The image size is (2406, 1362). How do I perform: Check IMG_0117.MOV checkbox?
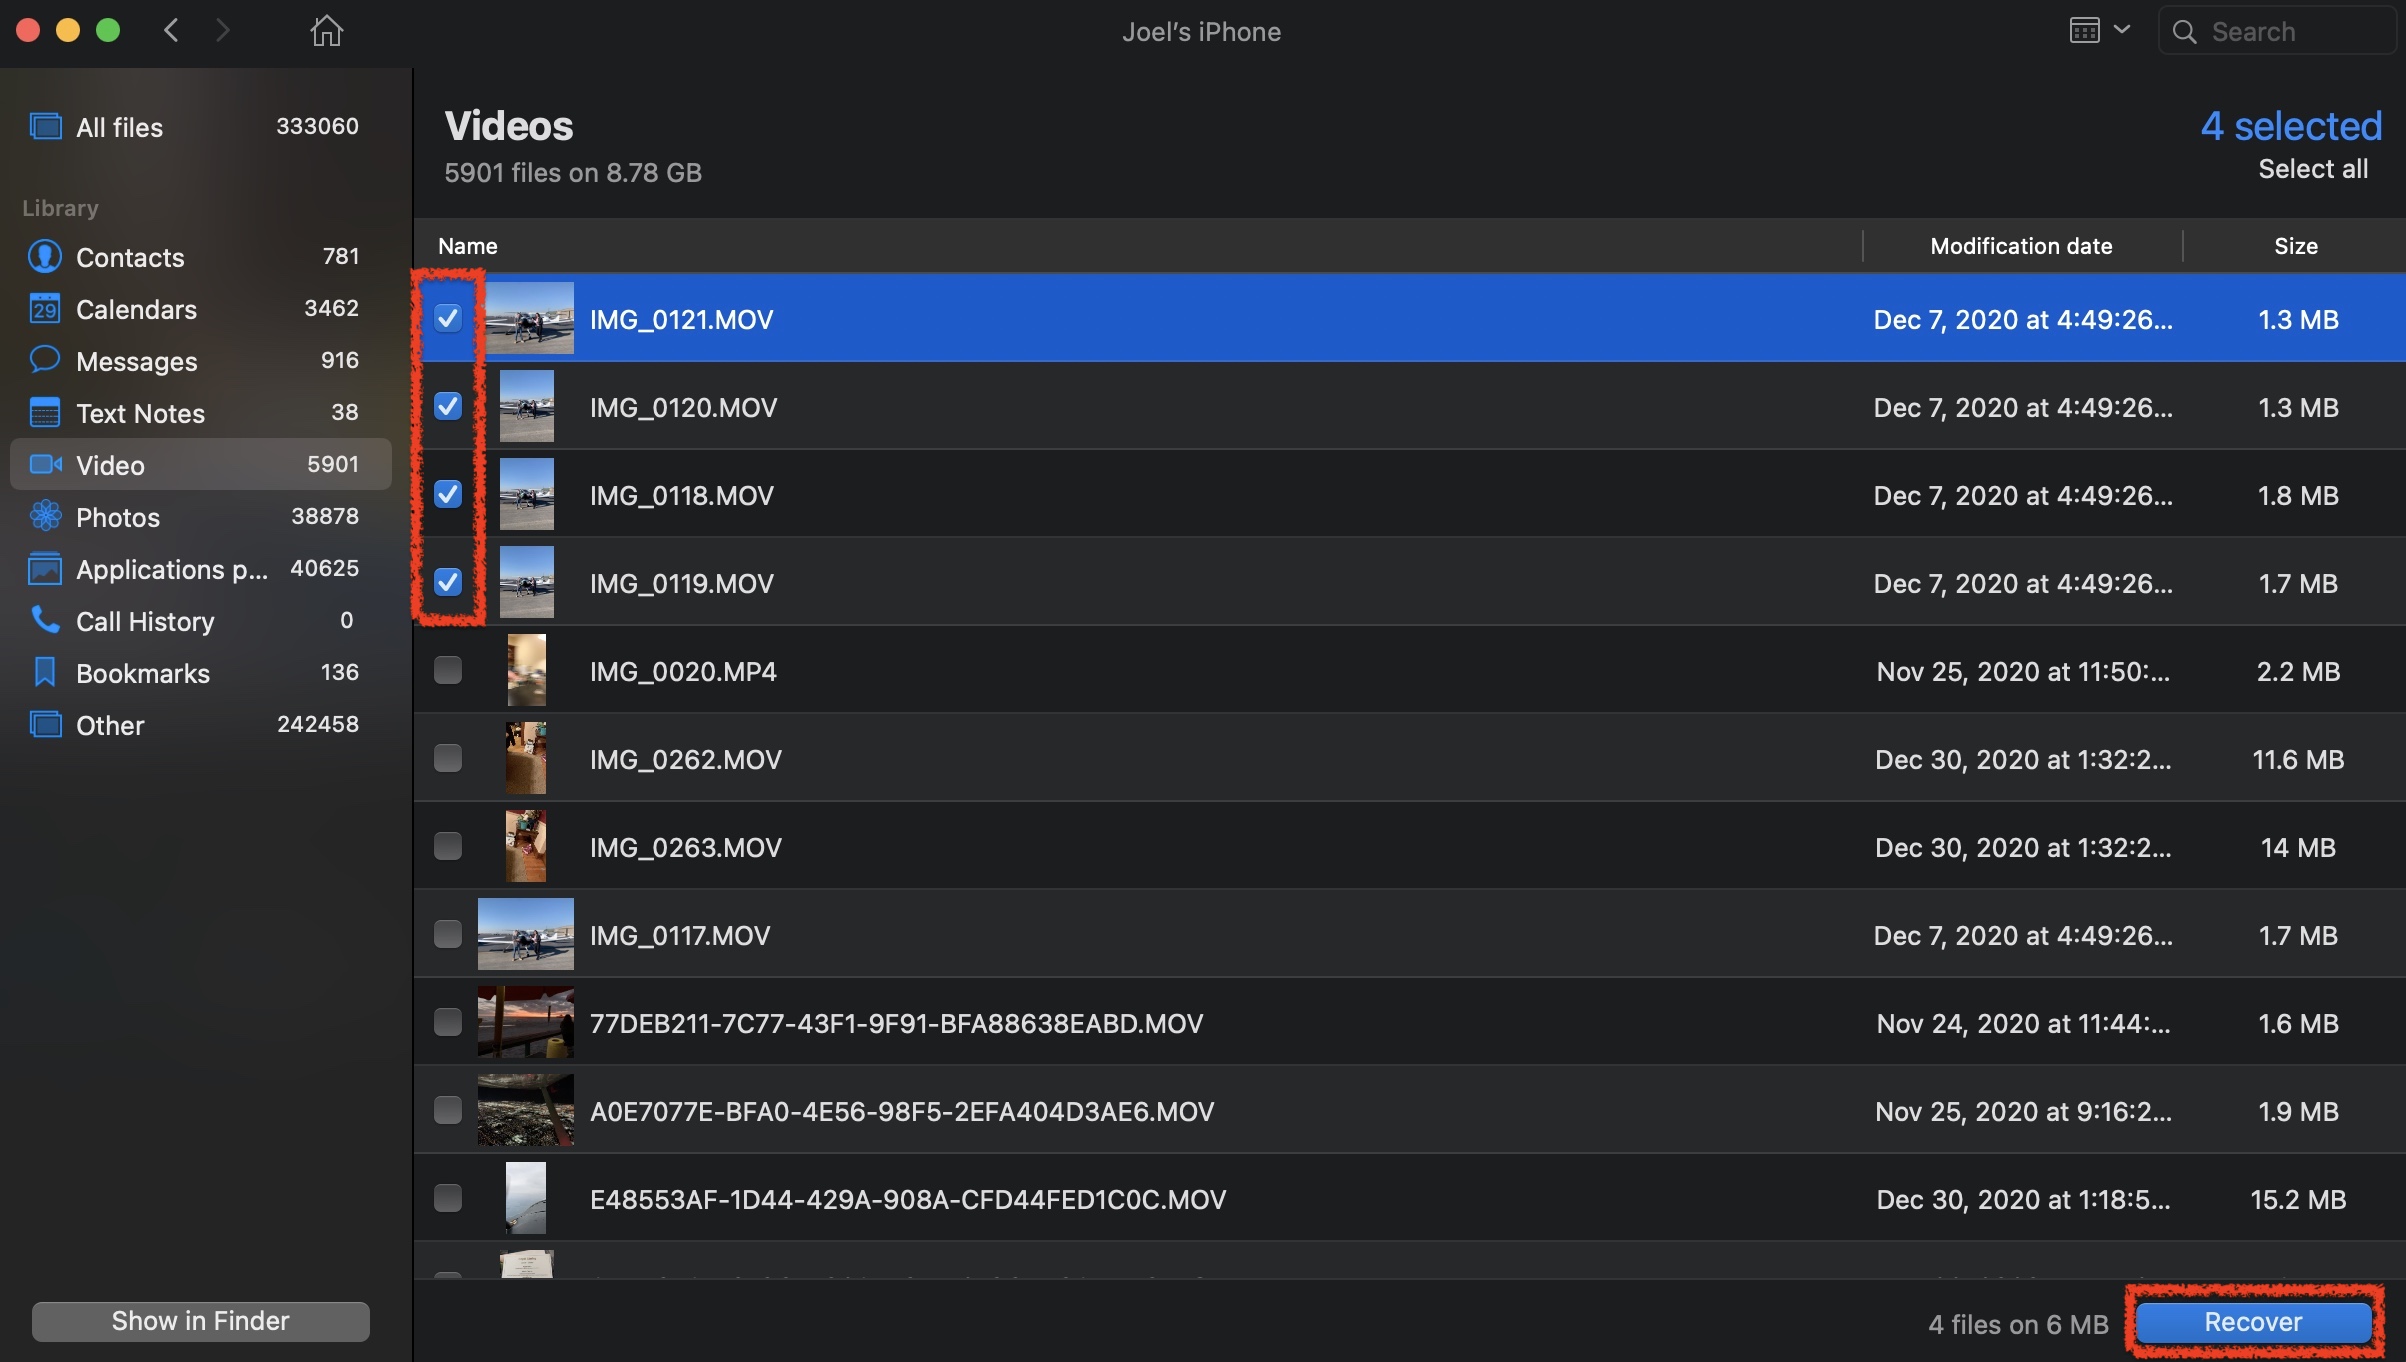click(448, 934)
